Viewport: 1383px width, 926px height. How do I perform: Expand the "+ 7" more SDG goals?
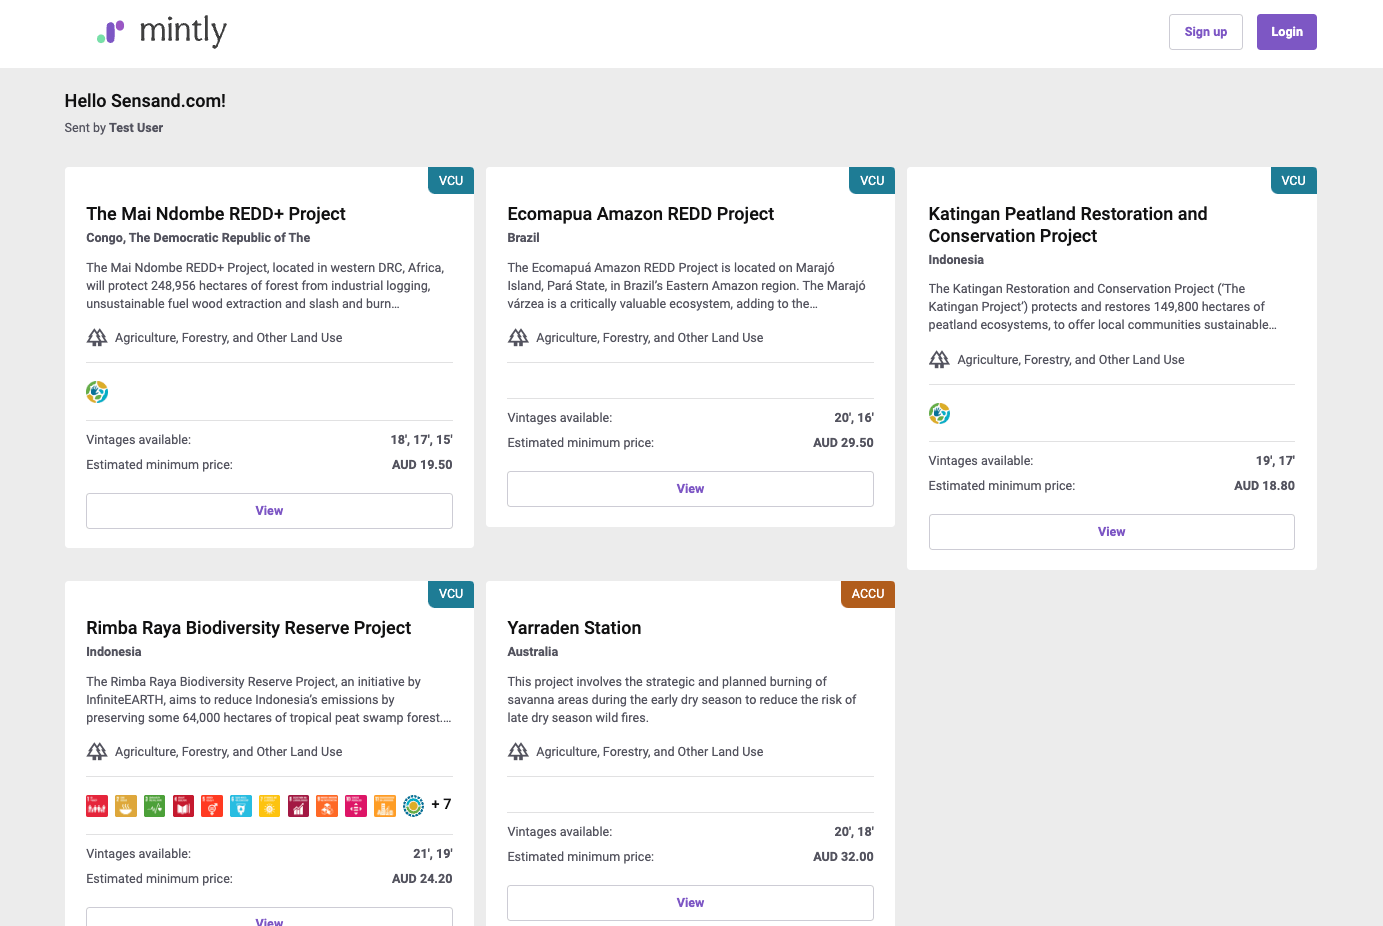441,804
